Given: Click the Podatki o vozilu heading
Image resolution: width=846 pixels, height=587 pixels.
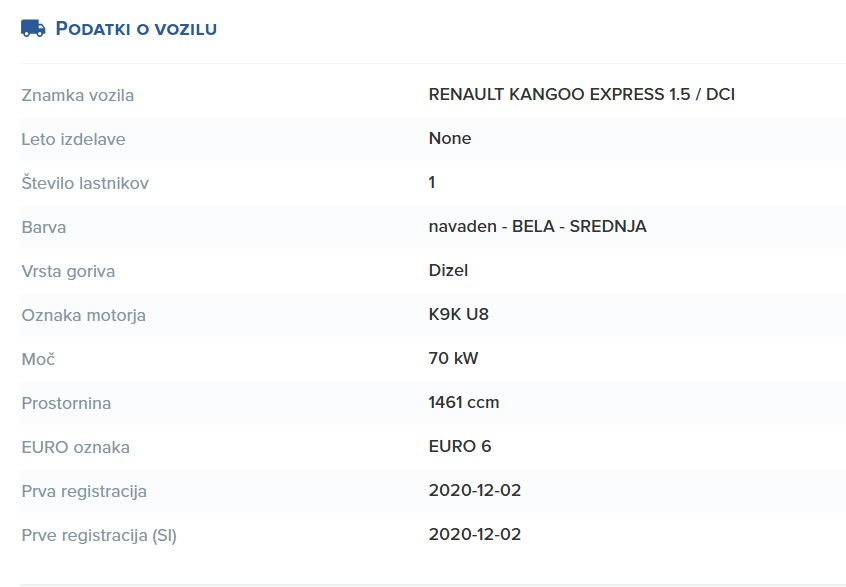Looking at the screenshot, I should [136, 29].
